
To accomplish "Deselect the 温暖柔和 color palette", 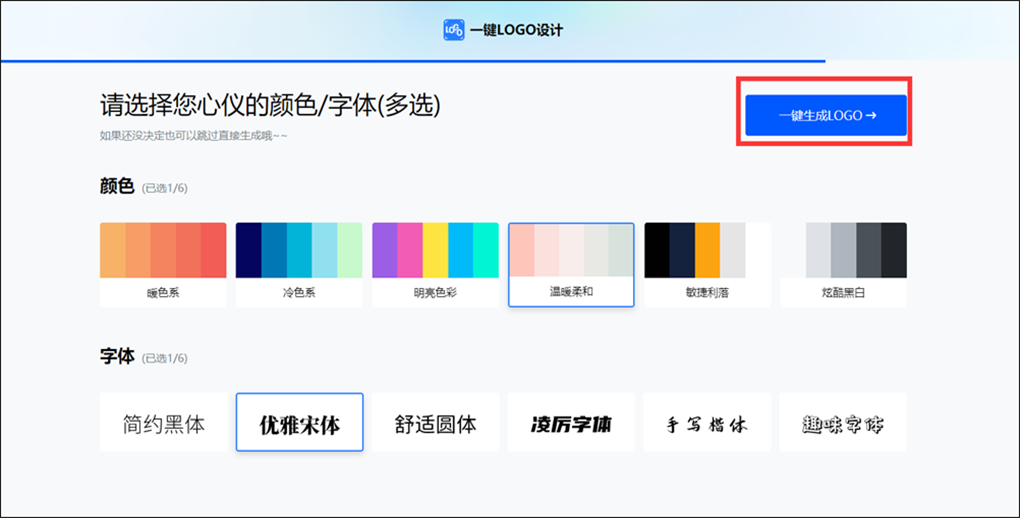I will click(x=571, y=265).
